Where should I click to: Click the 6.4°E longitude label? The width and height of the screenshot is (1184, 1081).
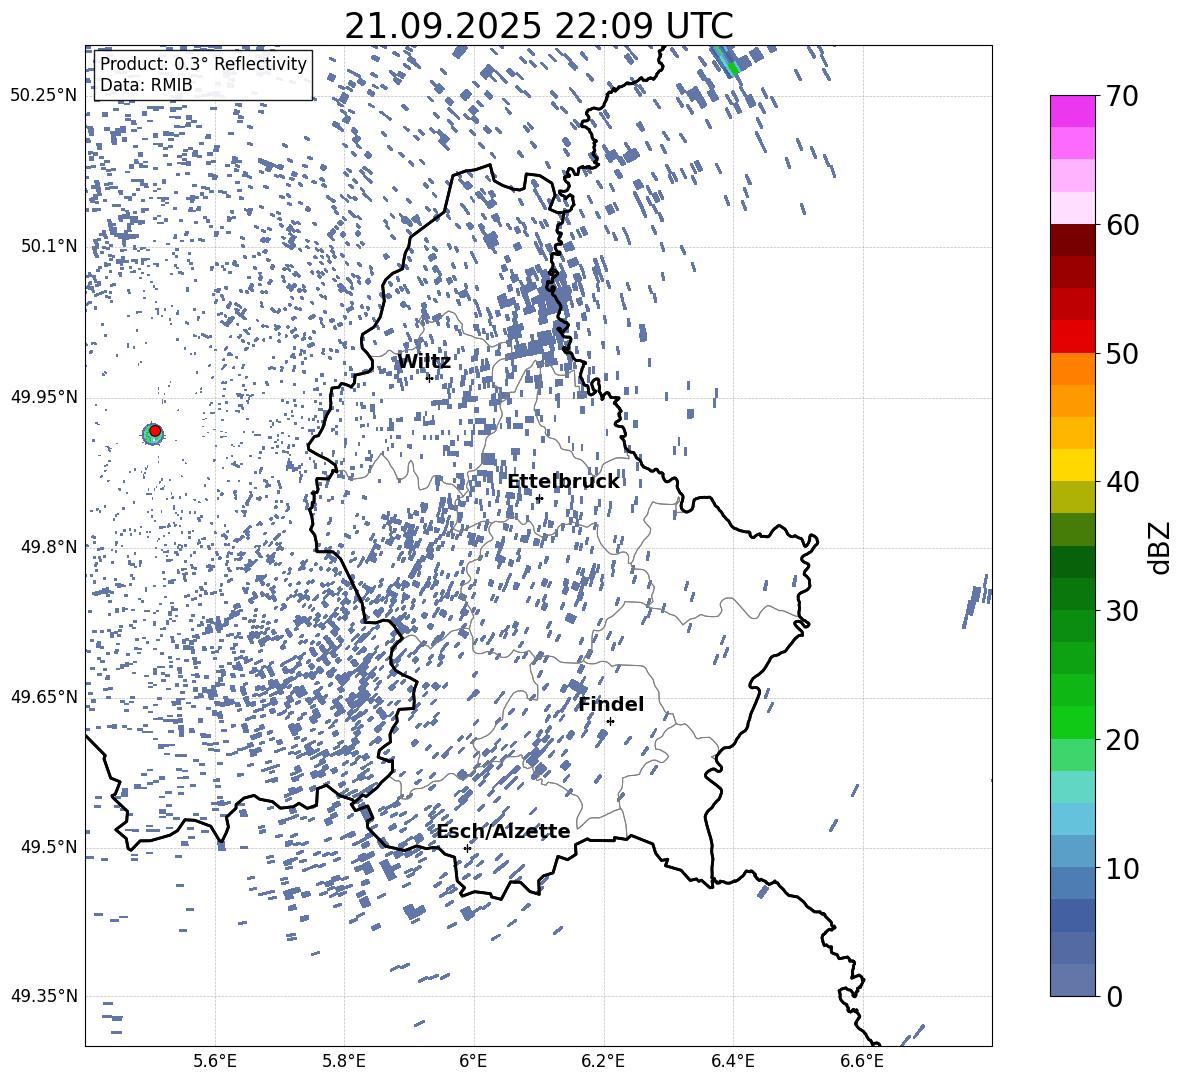click(x=732, y=1061)
